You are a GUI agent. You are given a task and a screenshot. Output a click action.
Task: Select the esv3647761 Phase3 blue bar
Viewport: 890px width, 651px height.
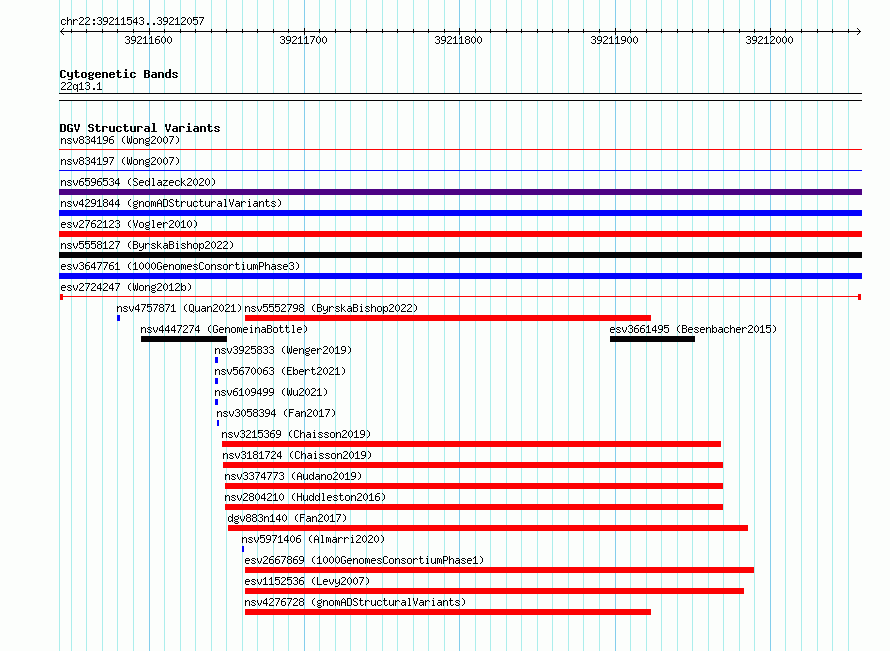click(x=460, y=276)
